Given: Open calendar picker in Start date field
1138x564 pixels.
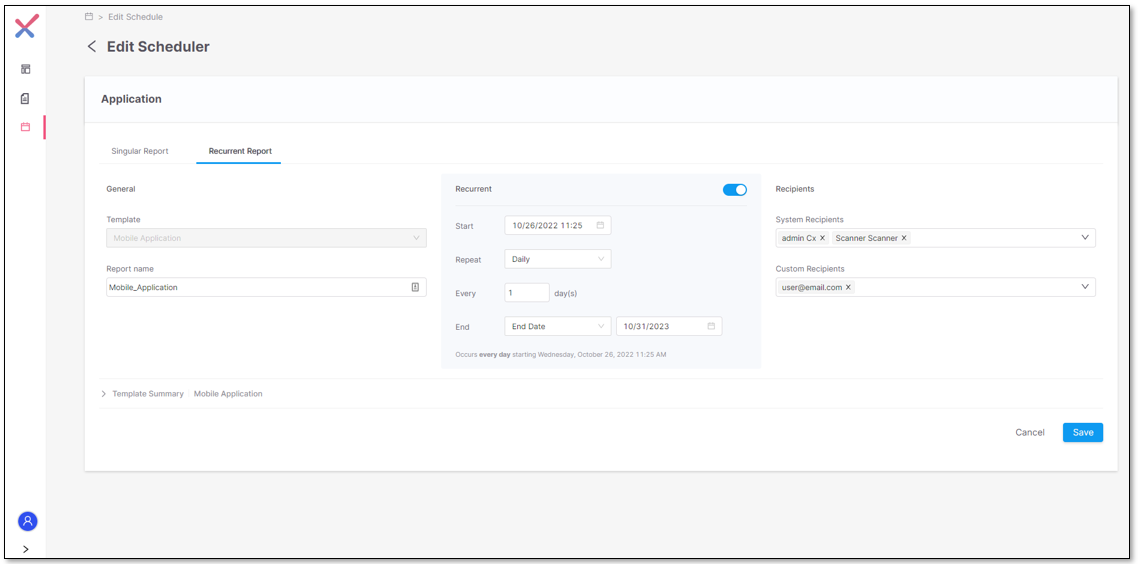Looking at the screenshot, I should click(x=600, y=226).
